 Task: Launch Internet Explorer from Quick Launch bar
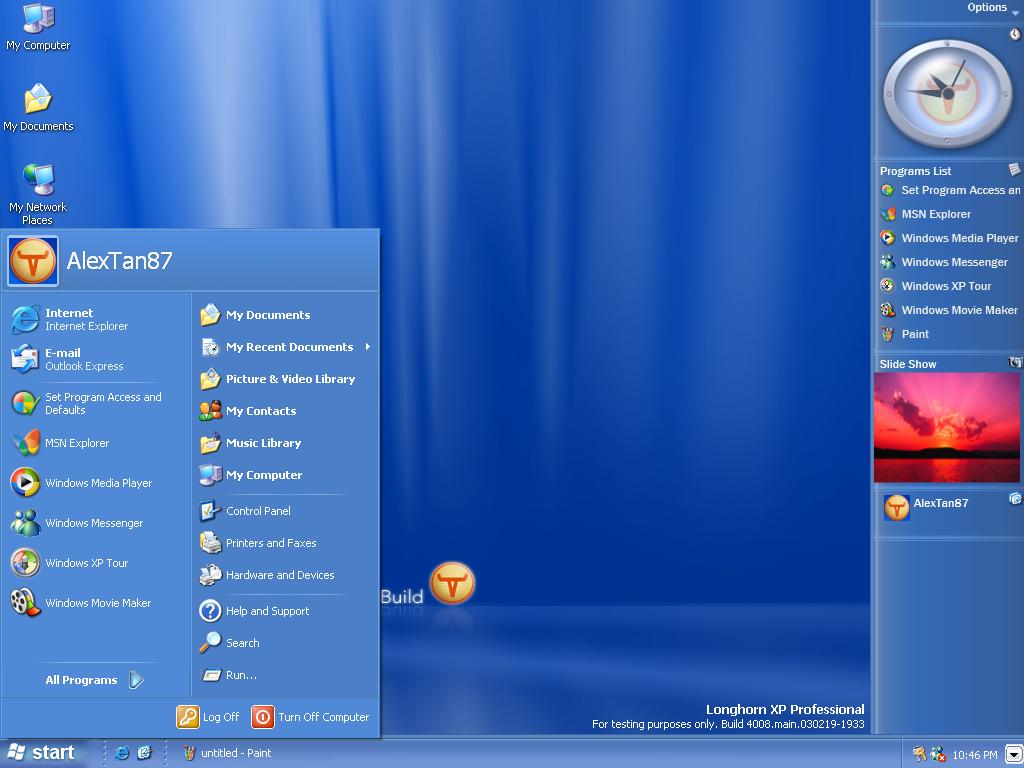[x=121, y=753]
